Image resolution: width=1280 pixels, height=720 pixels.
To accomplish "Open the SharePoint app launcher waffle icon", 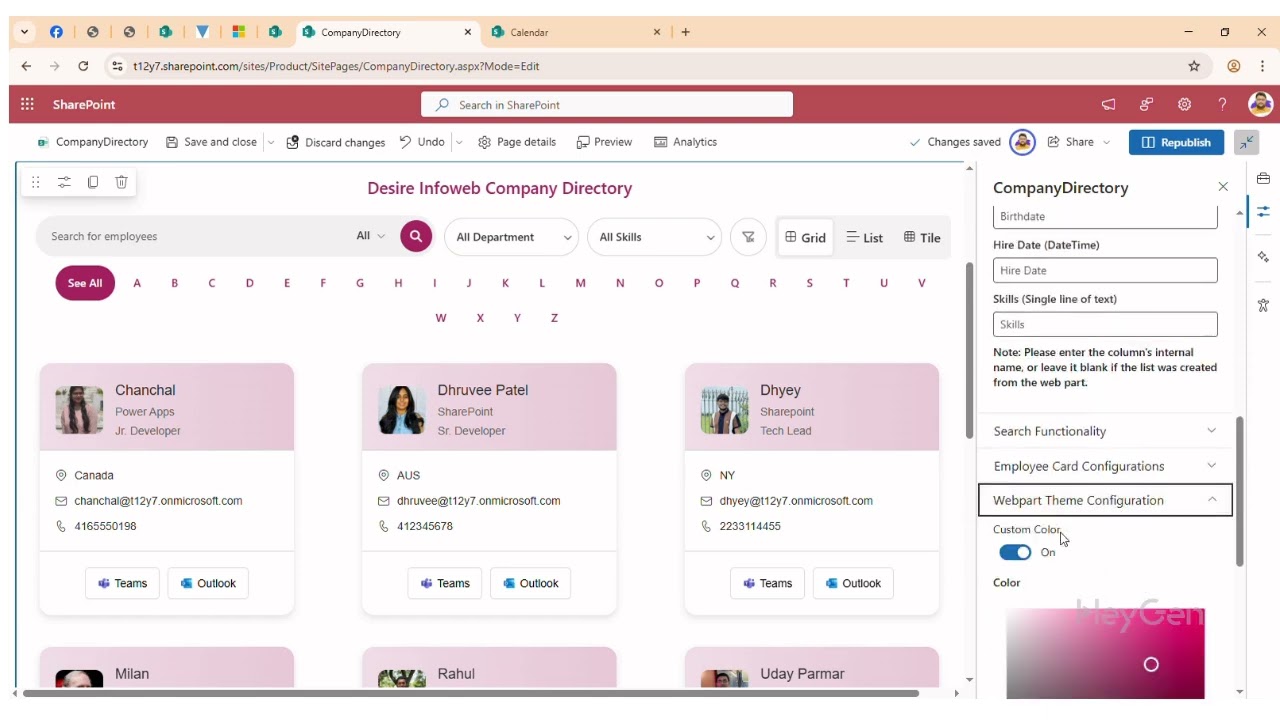I will coord(27,104).
